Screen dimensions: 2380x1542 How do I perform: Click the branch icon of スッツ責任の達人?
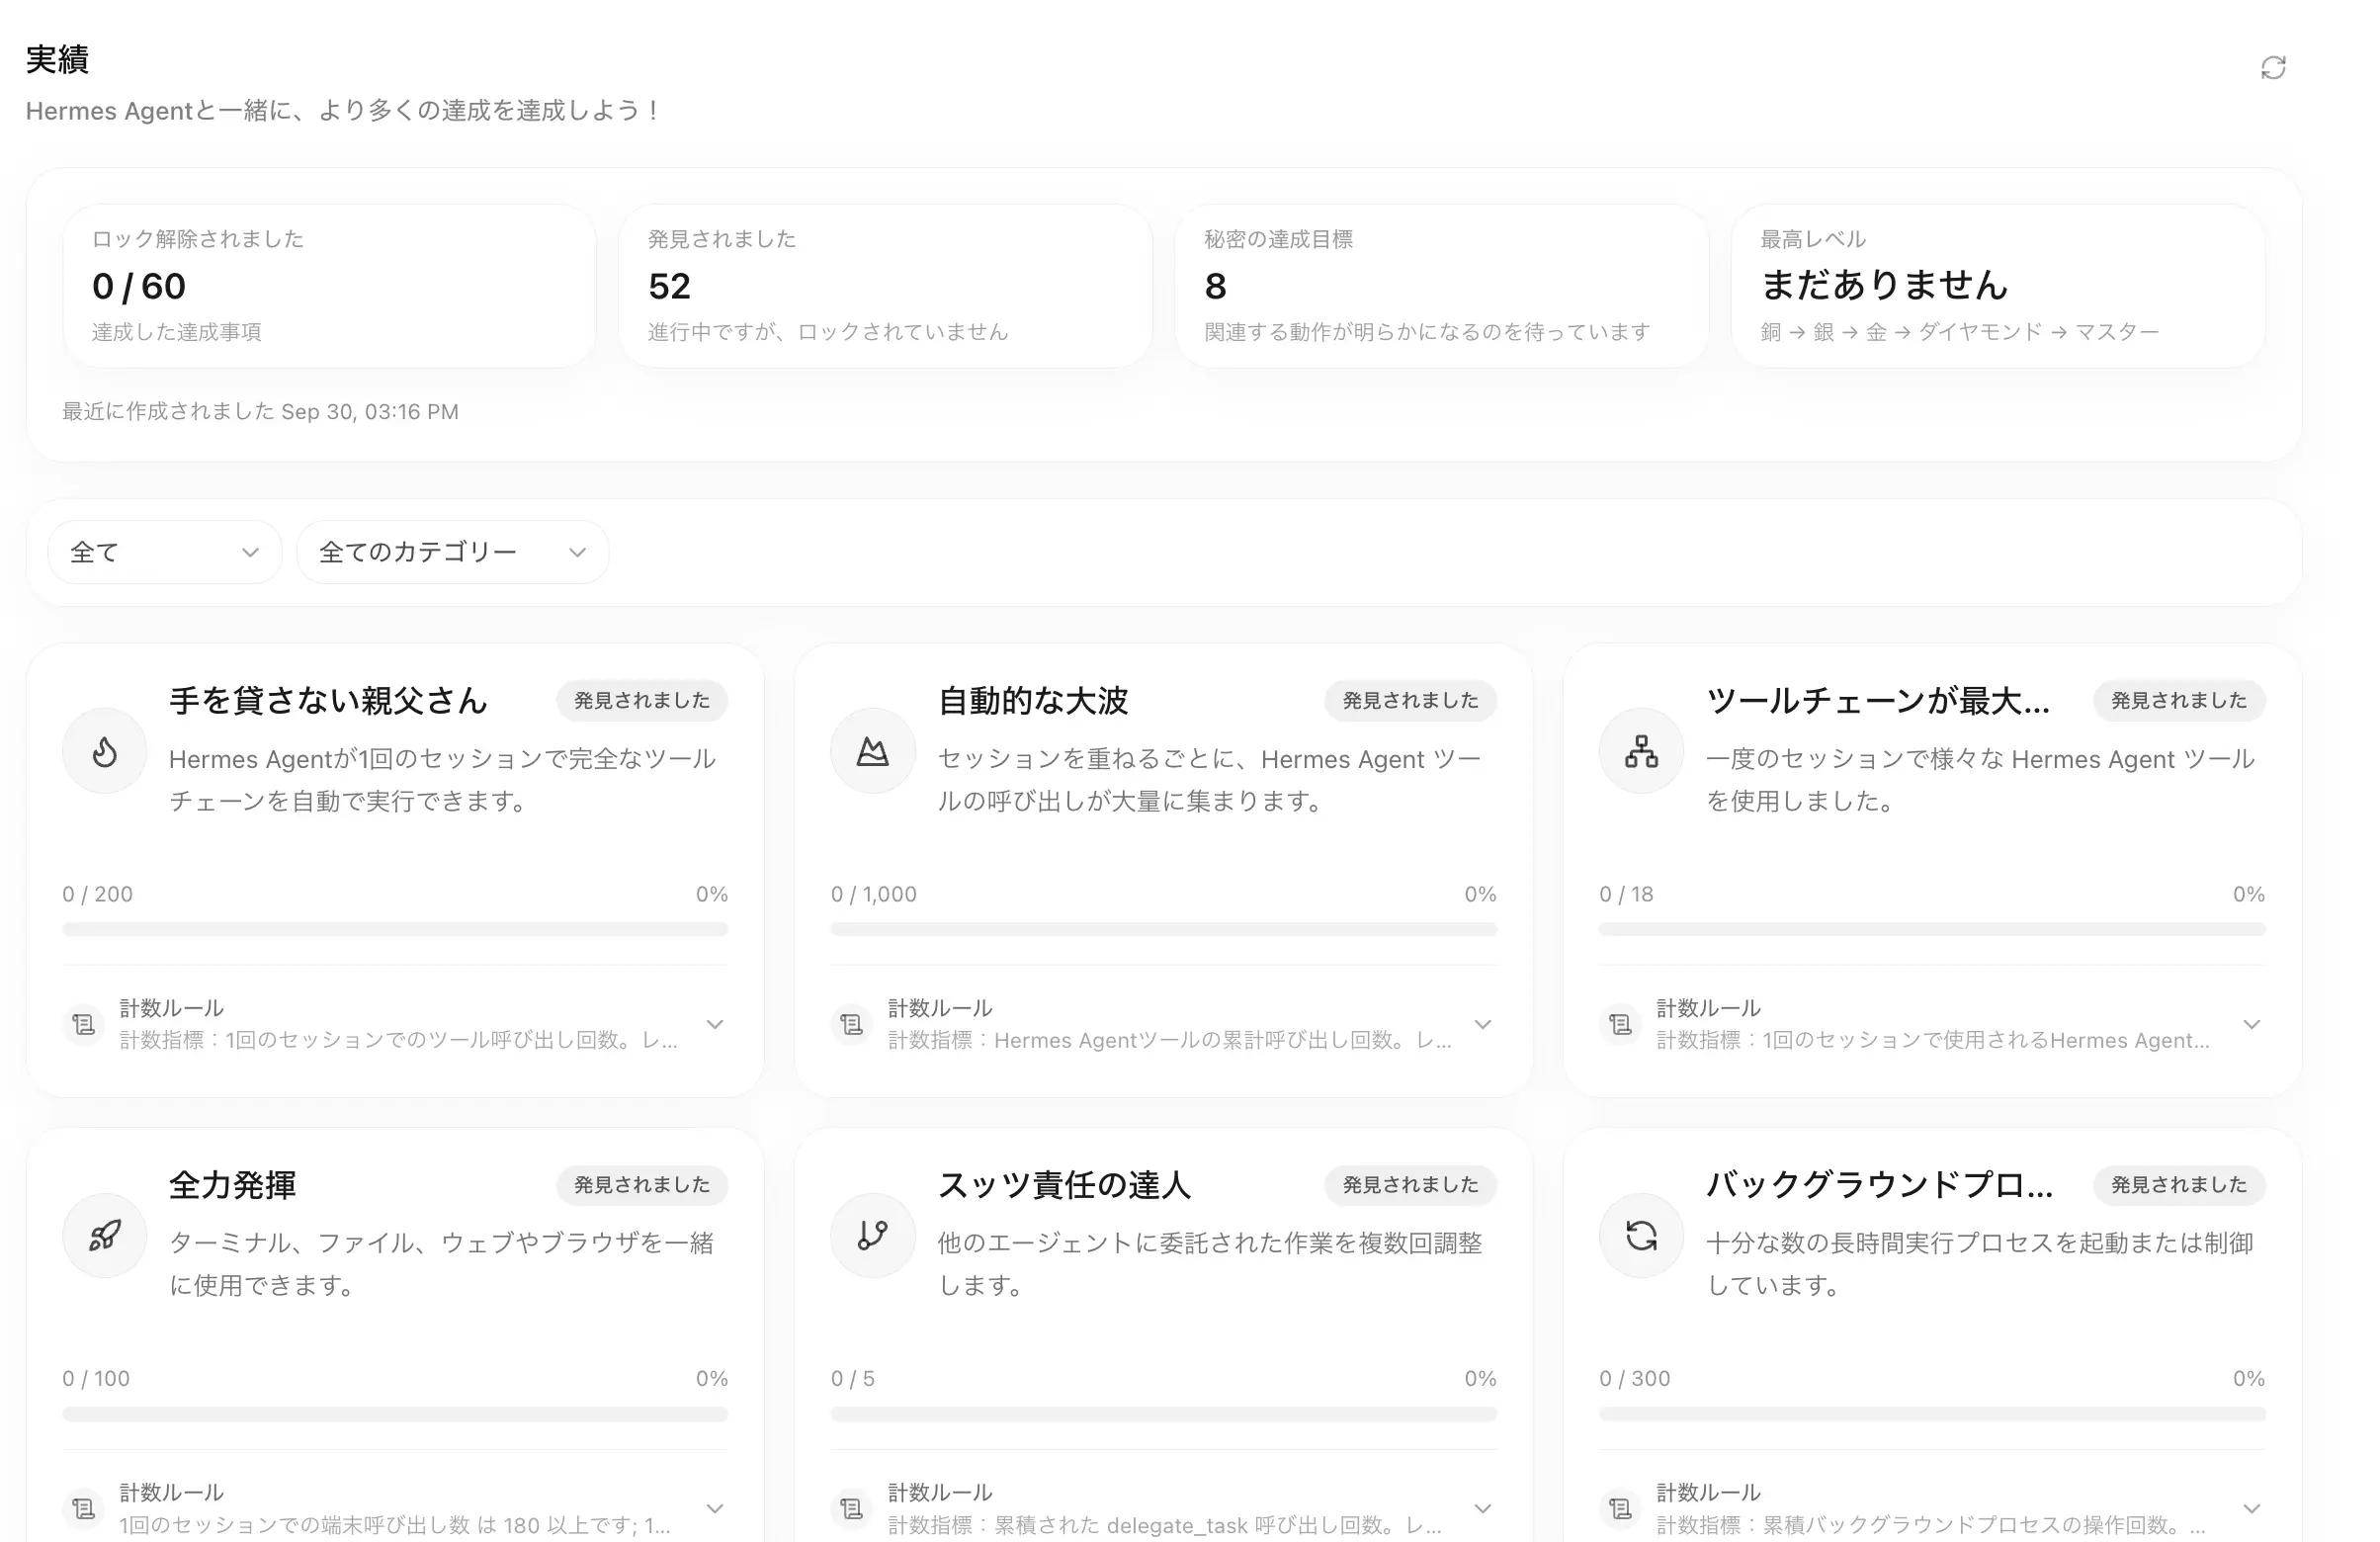pyautogui.click(x=873, y=1235)
